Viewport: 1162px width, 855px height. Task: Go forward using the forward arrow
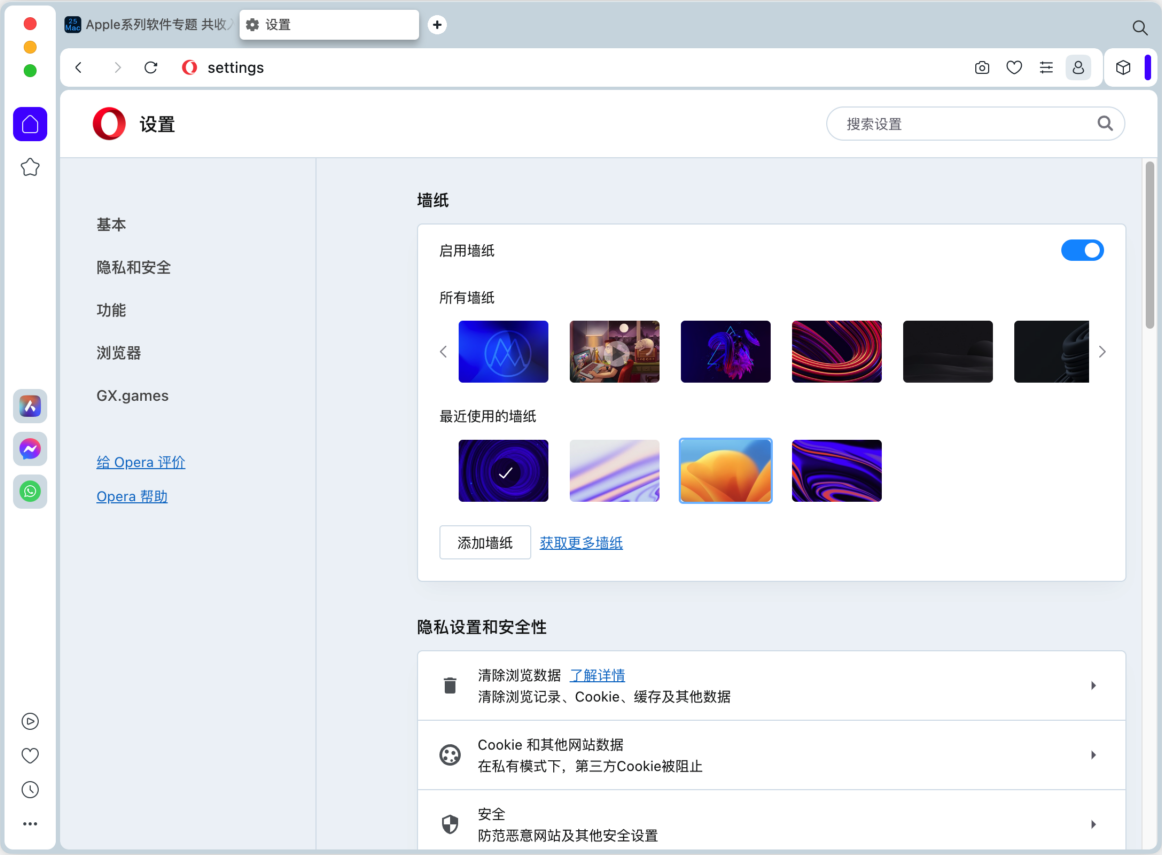tap(117, 67)
